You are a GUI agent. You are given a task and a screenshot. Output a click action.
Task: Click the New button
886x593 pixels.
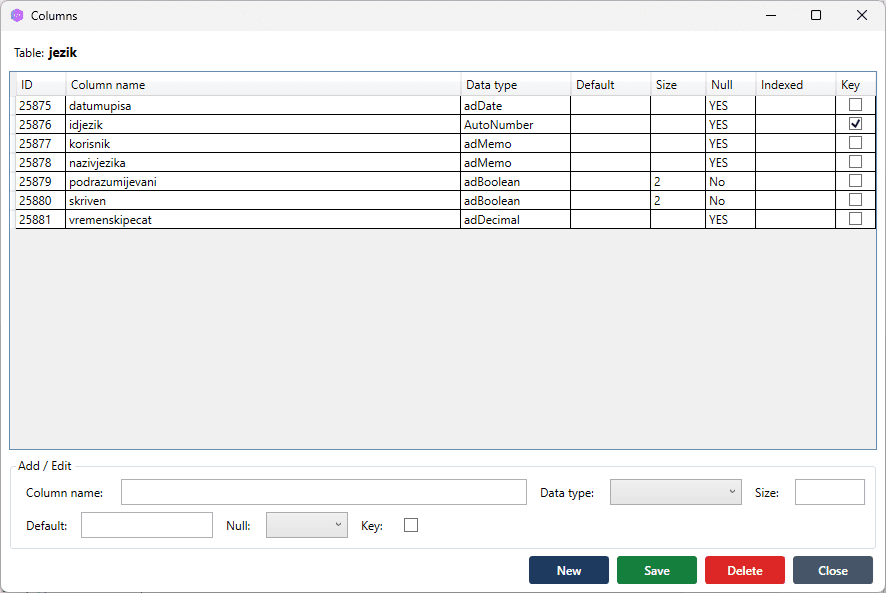568,570
